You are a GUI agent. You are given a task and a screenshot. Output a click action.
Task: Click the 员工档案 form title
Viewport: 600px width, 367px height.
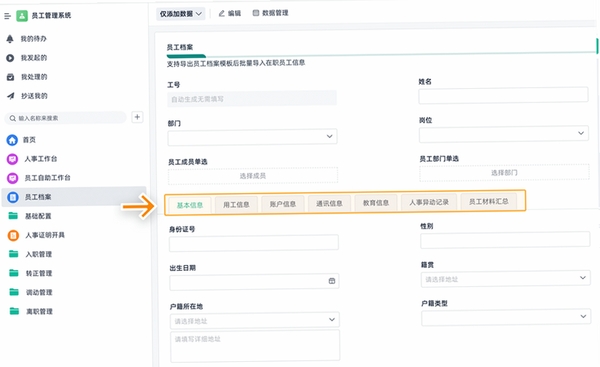click(x=180, y=47)
